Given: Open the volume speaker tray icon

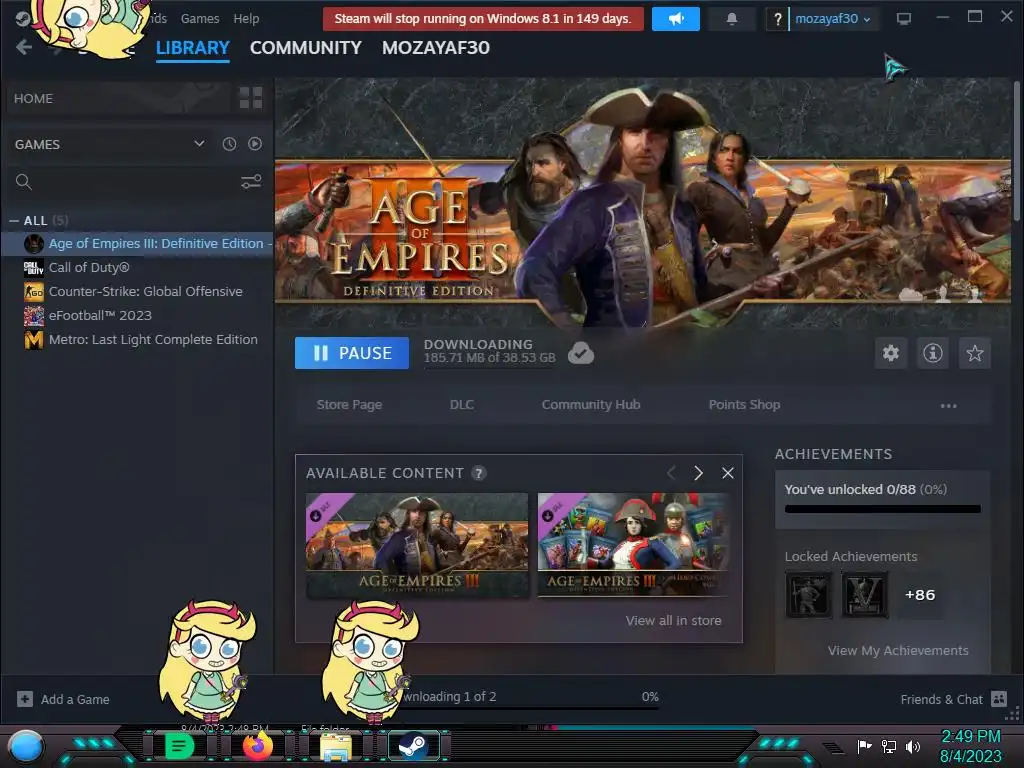Looking at the screenshot, I should pos(913,746).
